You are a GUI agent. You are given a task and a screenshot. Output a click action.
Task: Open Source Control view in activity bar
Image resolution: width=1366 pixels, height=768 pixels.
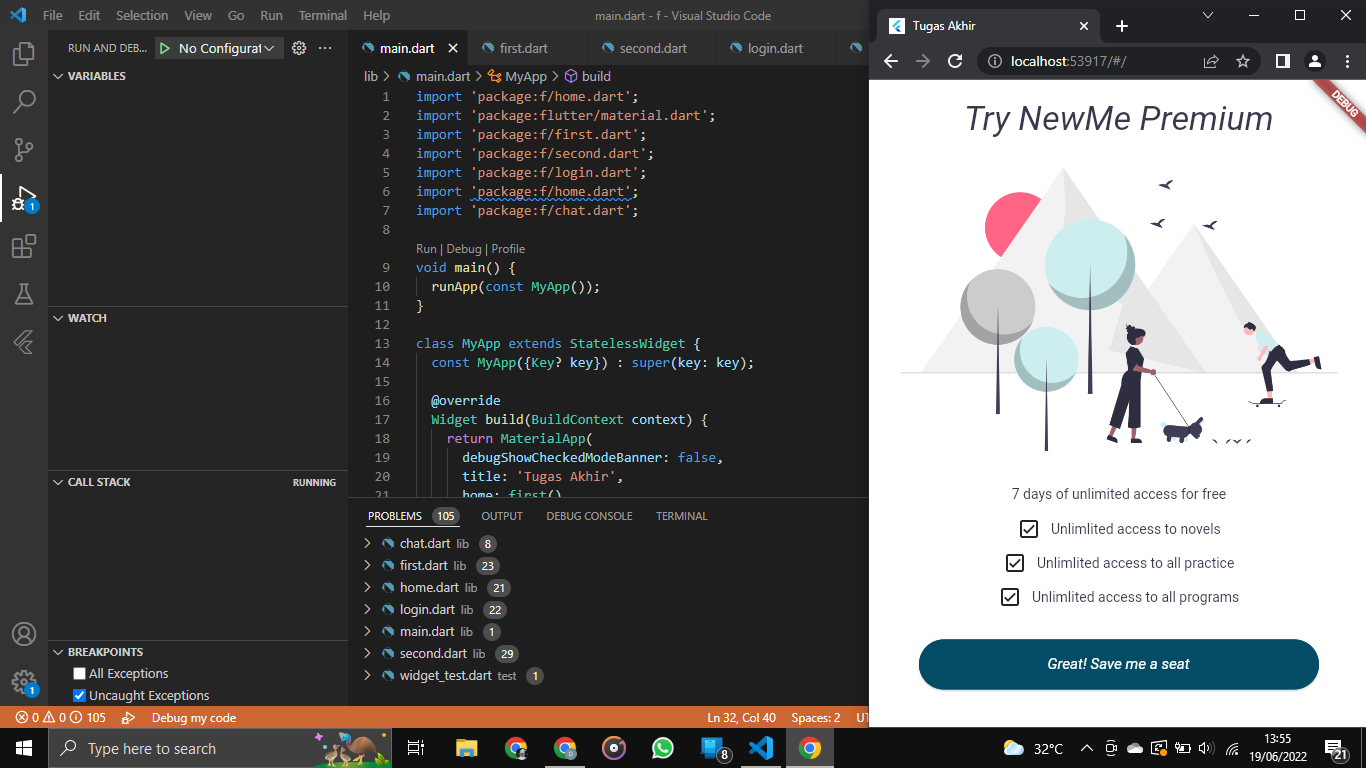(24, 149)
